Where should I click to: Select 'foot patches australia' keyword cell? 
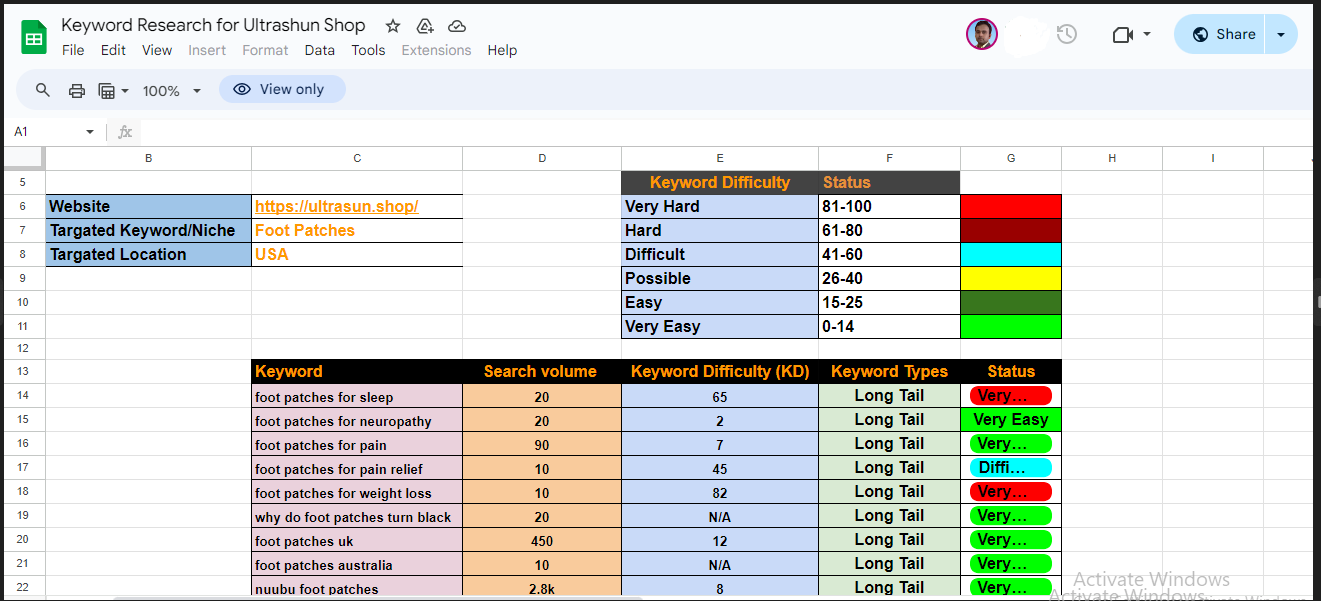[x=357, y=564]
